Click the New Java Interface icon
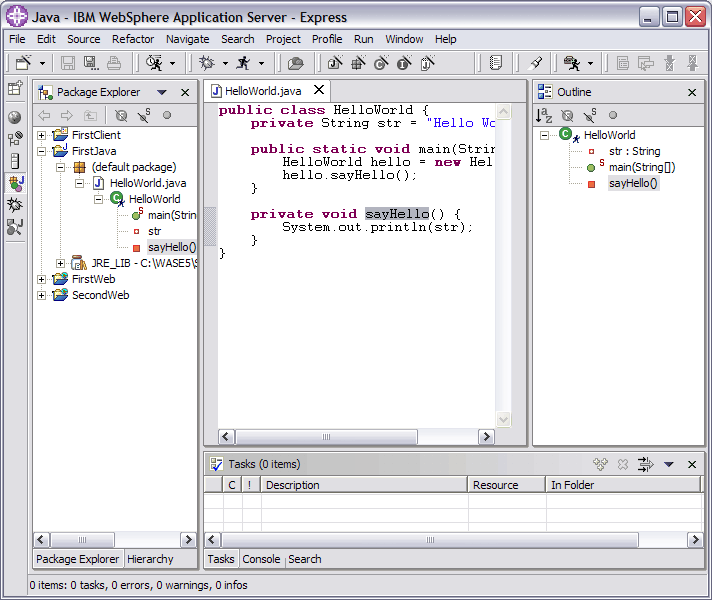The height and width of the screenshot is (600, 712). tap(404, 63)
